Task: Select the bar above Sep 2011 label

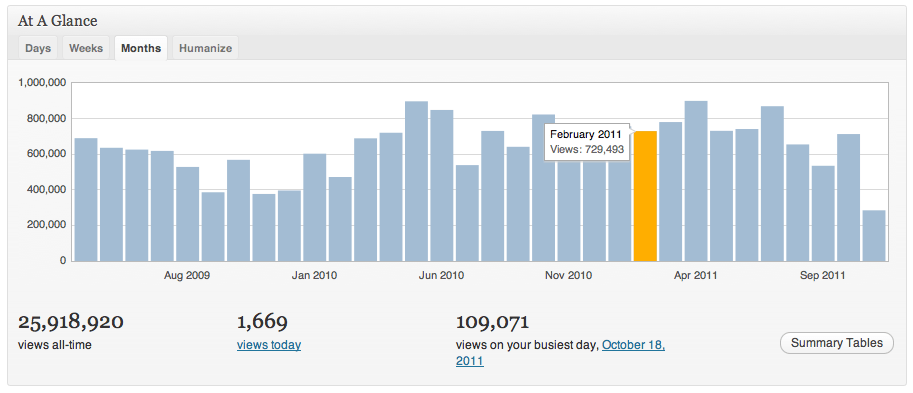Action: tap(823, 214)
